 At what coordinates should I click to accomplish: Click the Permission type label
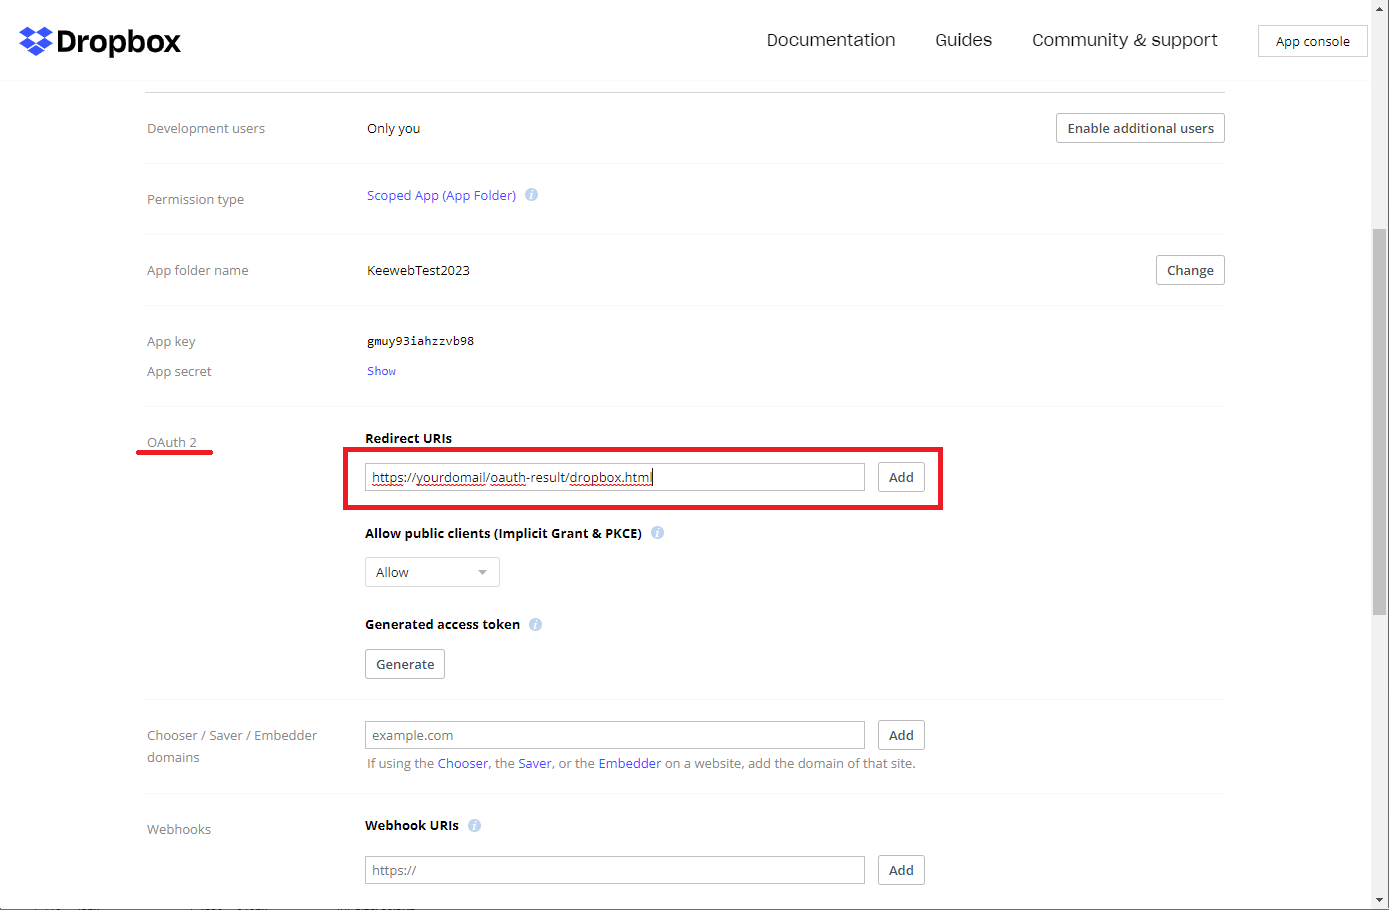point(195,199)
